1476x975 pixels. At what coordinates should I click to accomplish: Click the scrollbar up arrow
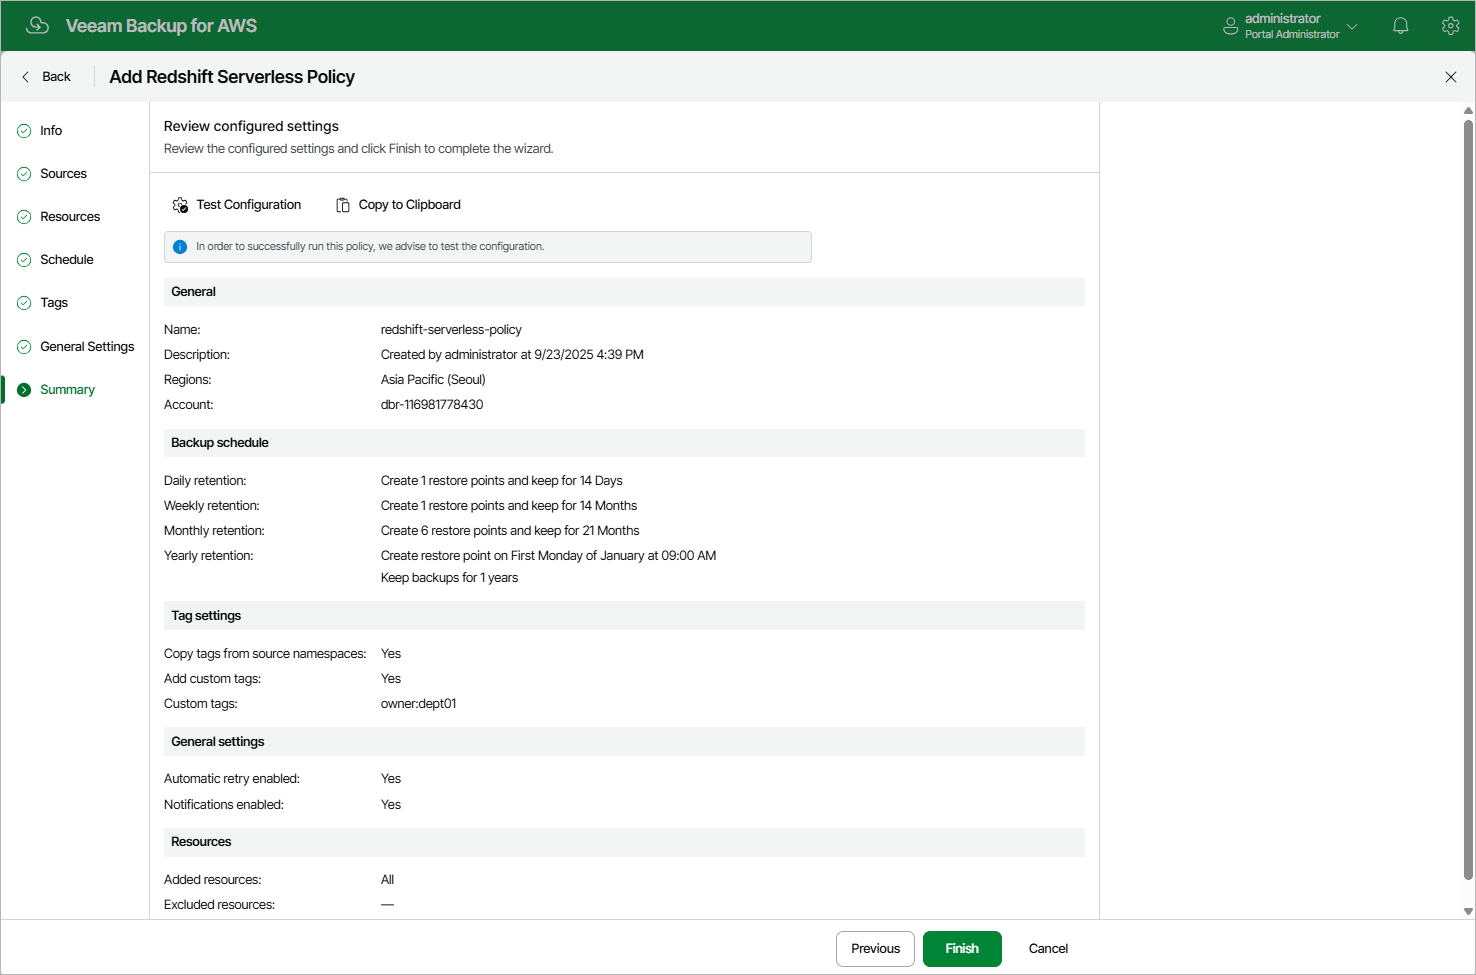pyautogui.click(x=1468, y=110)
